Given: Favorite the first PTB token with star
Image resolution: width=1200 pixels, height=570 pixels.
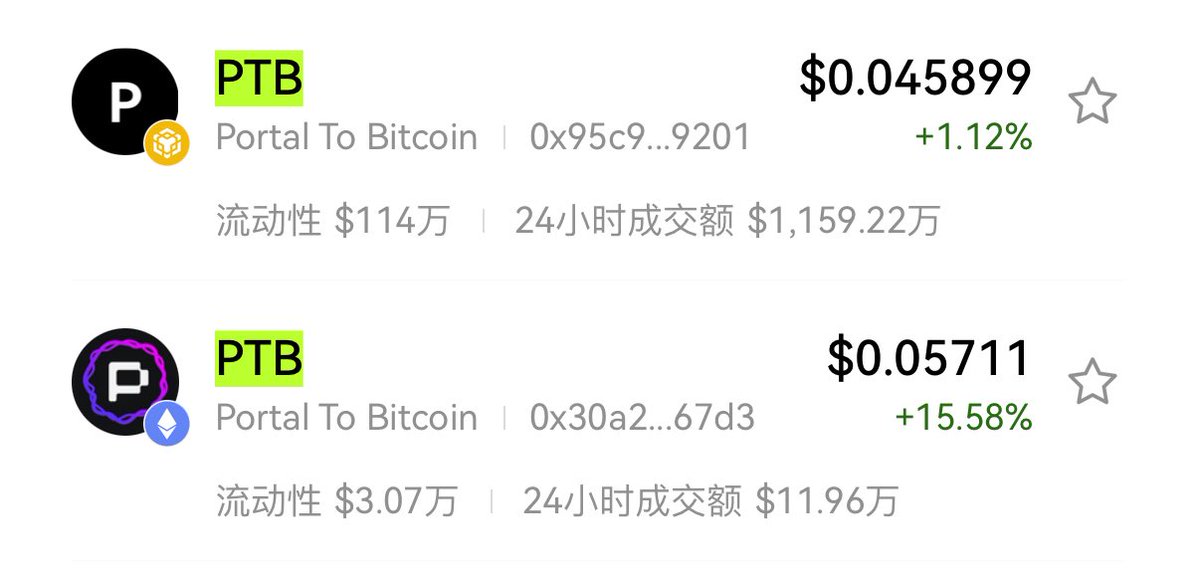Looking at the screenshot, I should [x=1092, y=102].
